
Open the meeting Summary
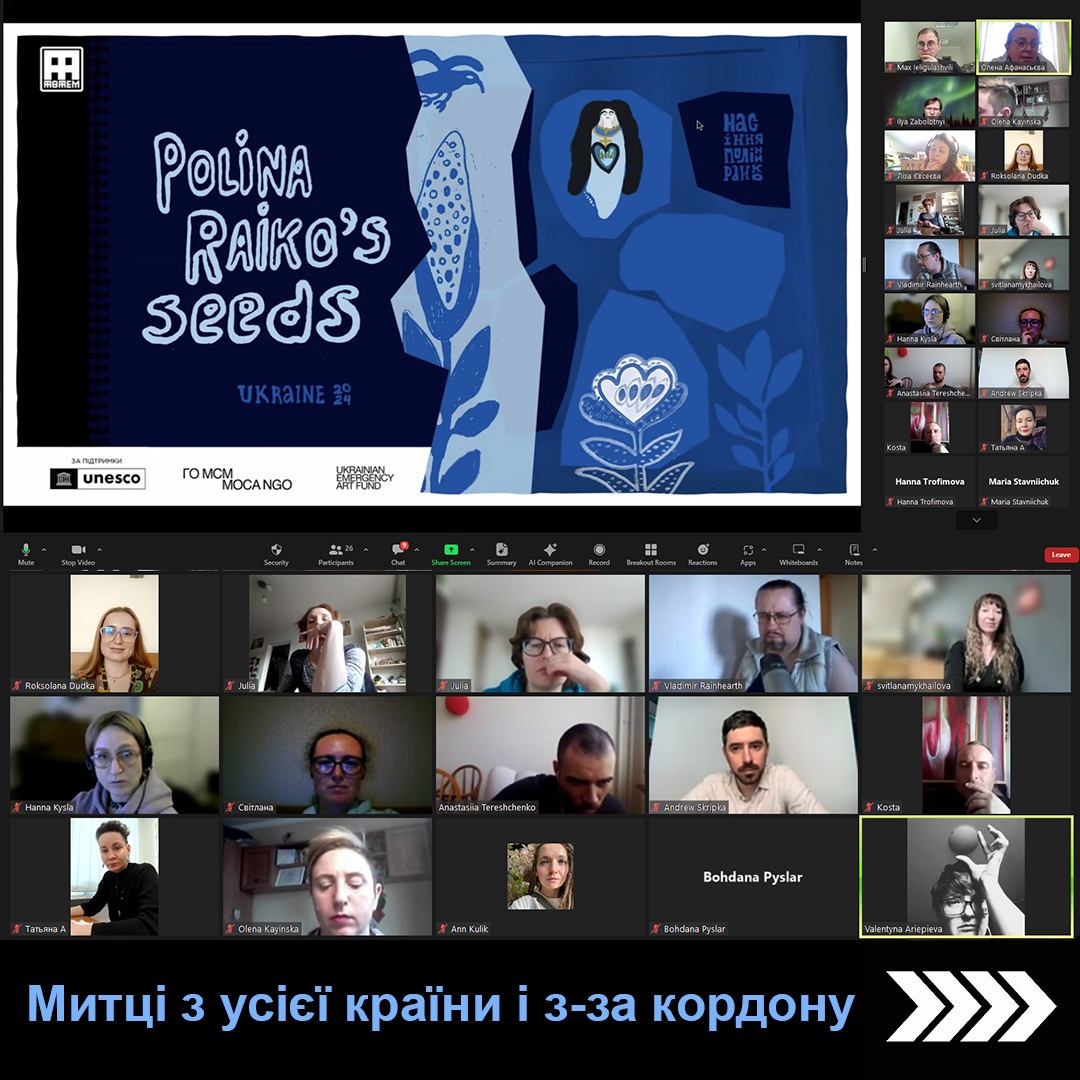[x=501, y=551]
